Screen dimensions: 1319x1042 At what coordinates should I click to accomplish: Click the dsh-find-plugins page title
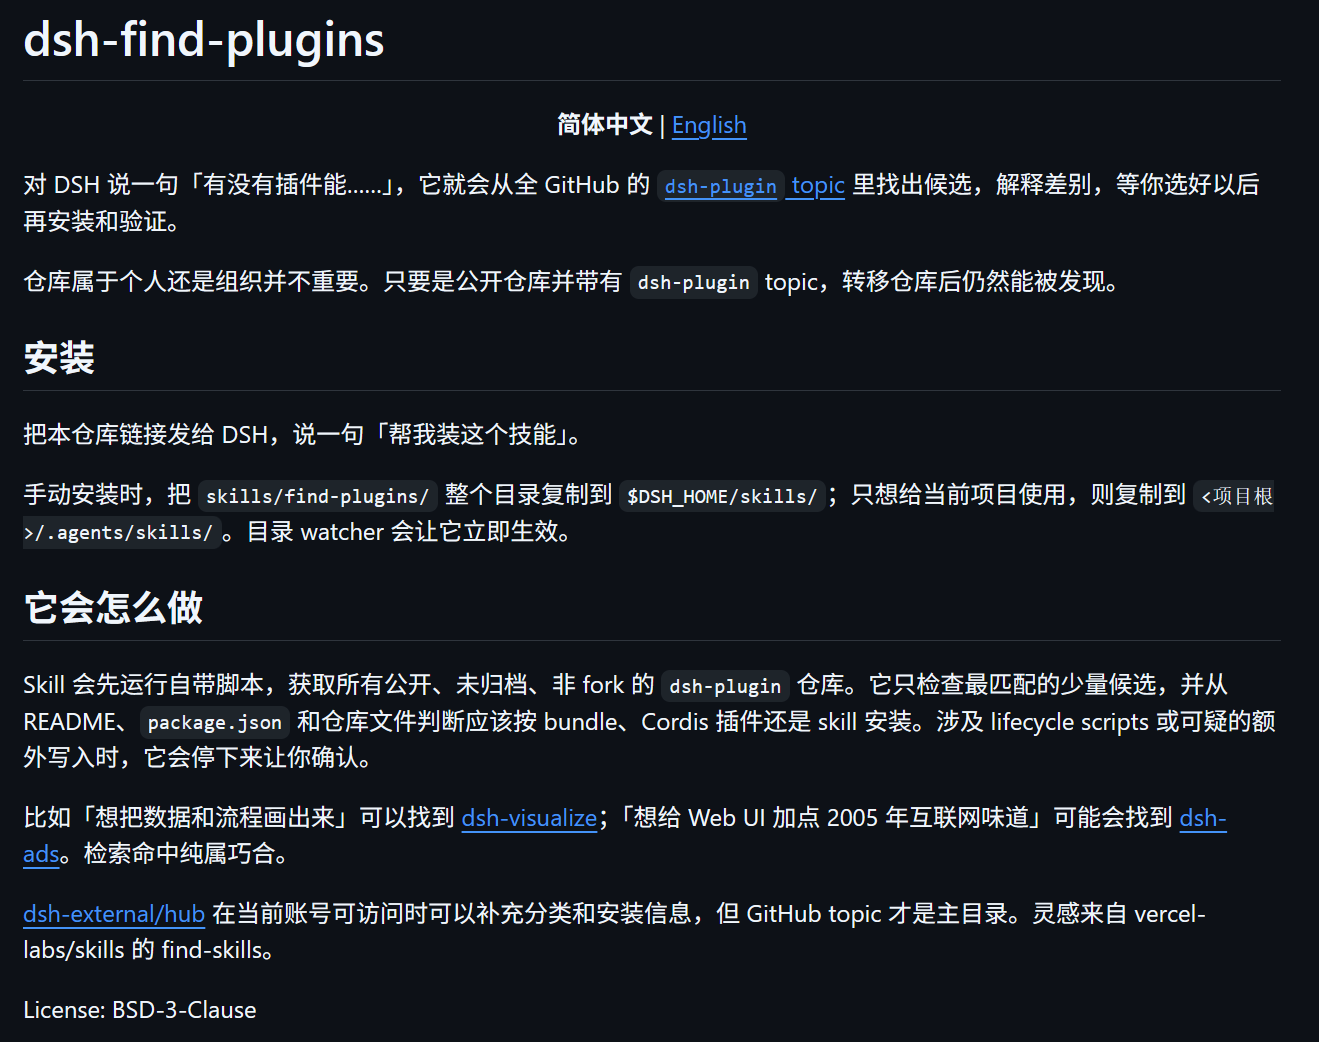(204, 40)
